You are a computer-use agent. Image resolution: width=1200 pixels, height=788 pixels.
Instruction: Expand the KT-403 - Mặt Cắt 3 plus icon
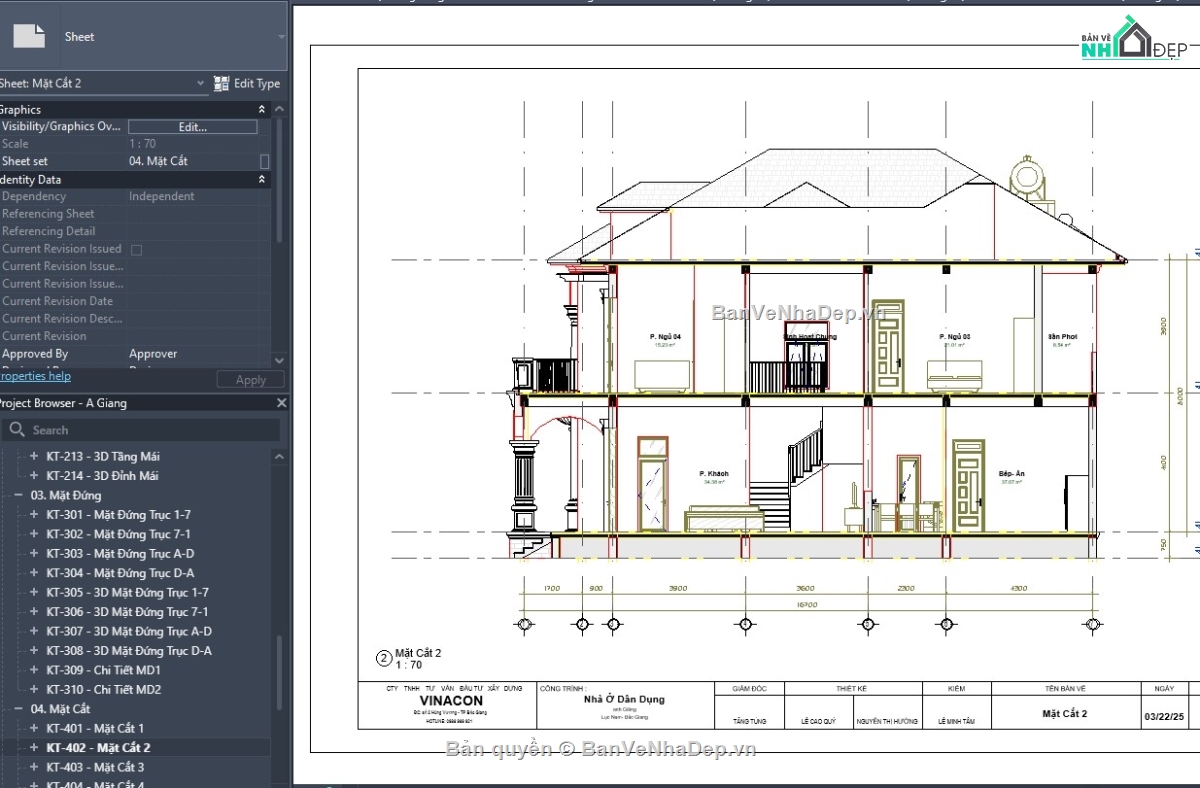point(34,767)
